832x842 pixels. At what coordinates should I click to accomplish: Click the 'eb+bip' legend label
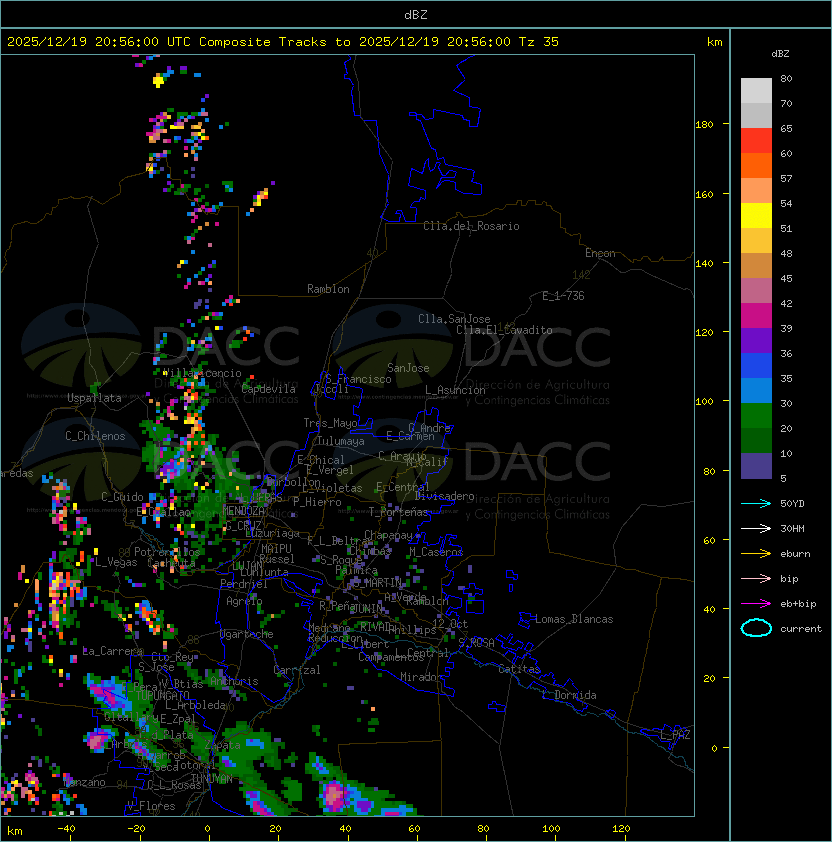pyautogui.click(x=798, y=604)
